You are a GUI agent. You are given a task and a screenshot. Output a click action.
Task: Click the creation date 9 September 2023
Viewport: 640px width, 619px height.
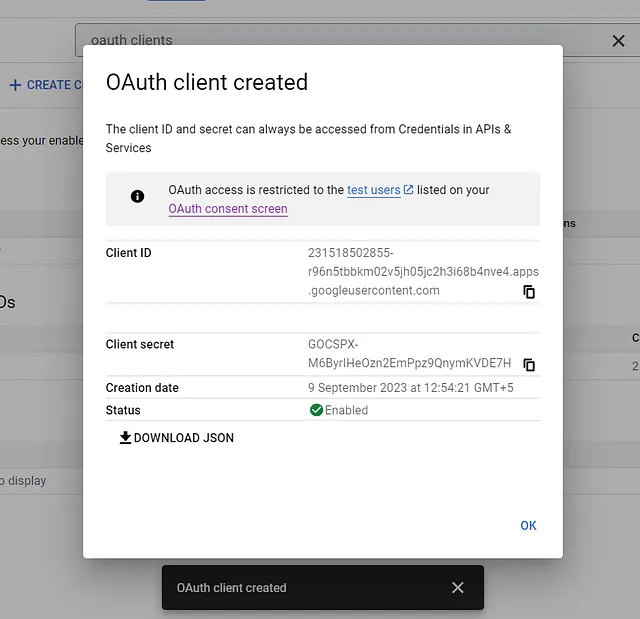tap(411, 388)
